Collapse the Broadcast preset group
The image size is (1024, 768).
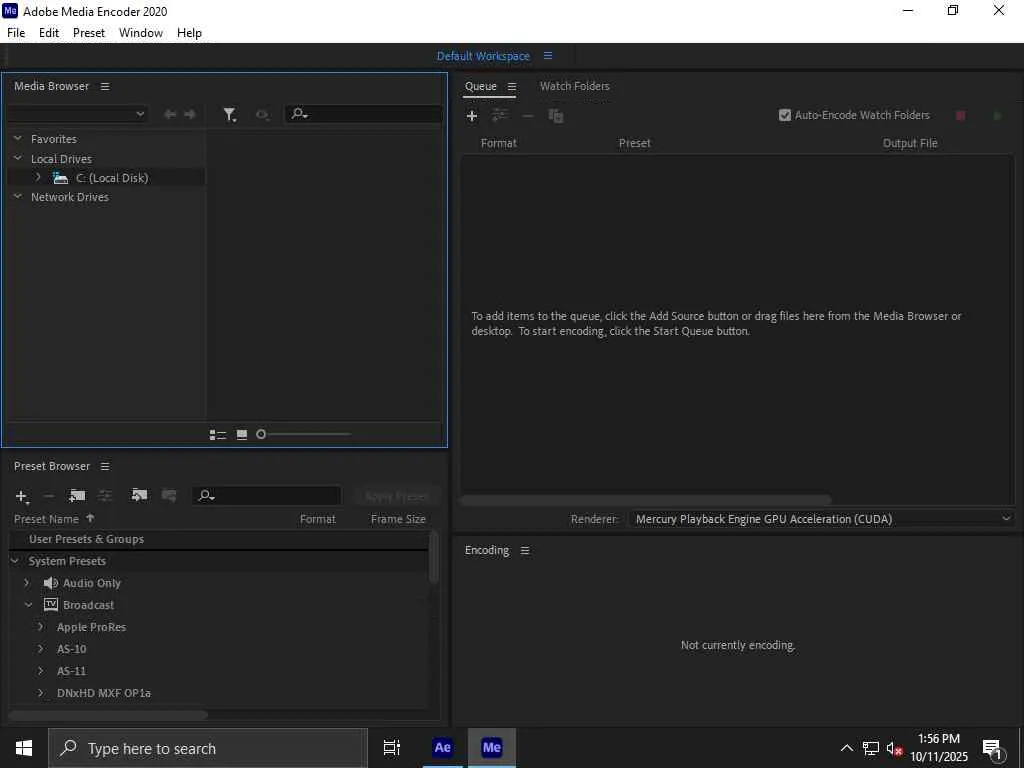[29, 605]
